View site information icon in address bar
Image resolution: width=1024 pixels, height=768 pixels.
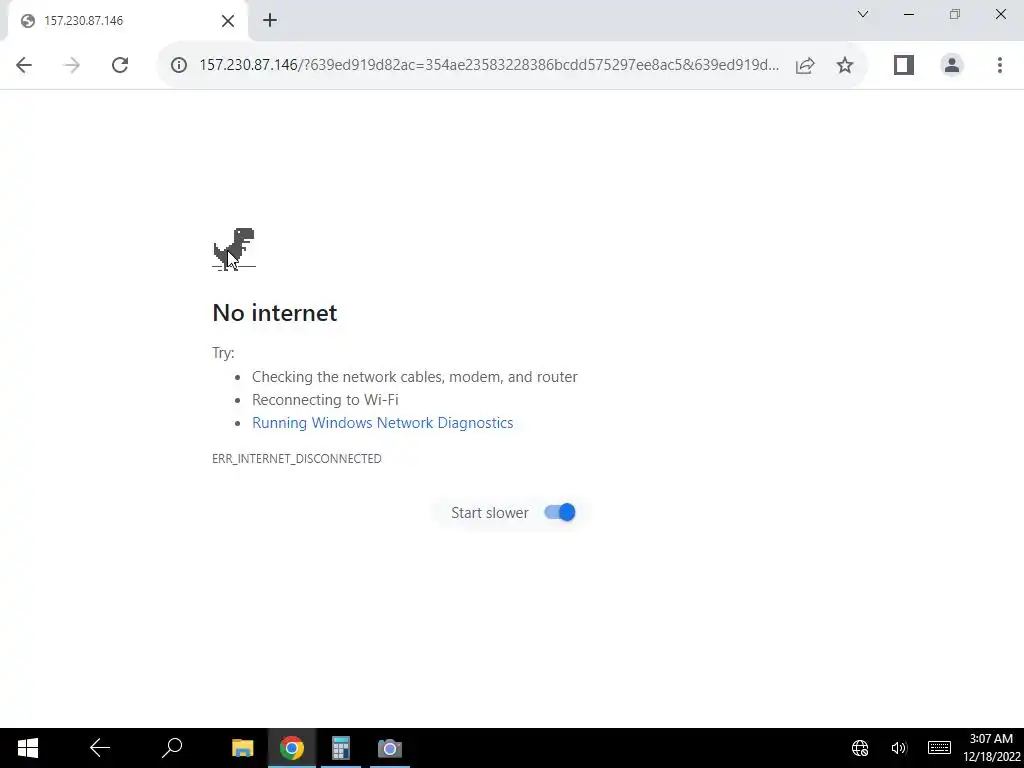[179, 65]
